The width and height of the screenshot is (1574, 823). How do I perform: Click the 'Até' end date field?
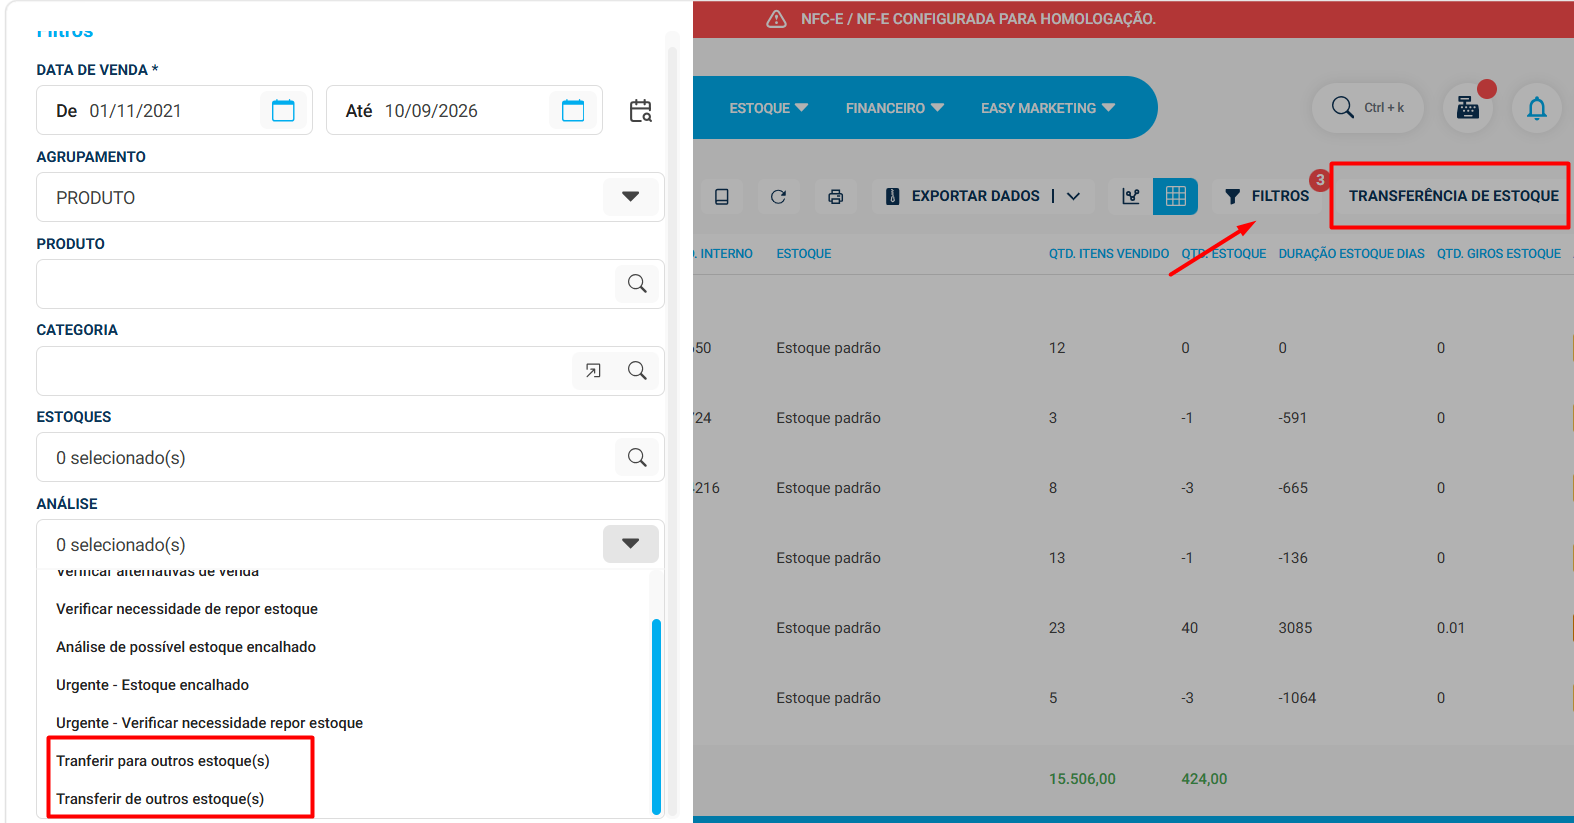[x=464, y=110]
